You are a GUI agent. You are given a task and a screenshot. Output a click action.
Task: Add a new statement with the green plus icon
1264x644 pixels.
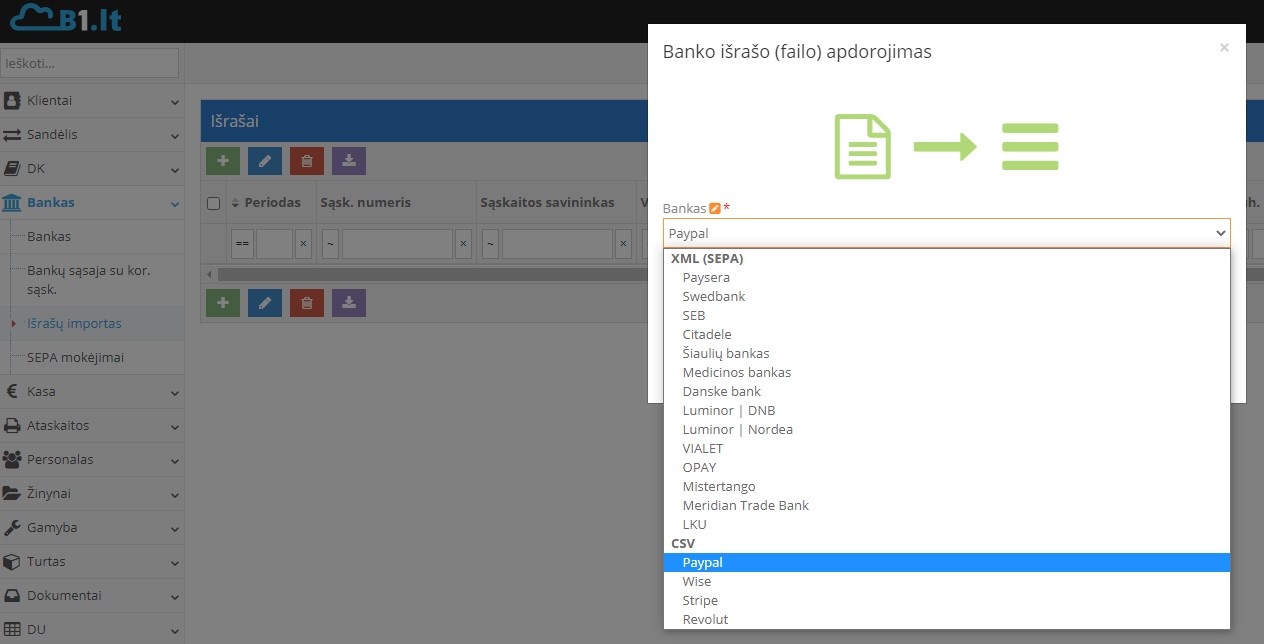[222, 160]
